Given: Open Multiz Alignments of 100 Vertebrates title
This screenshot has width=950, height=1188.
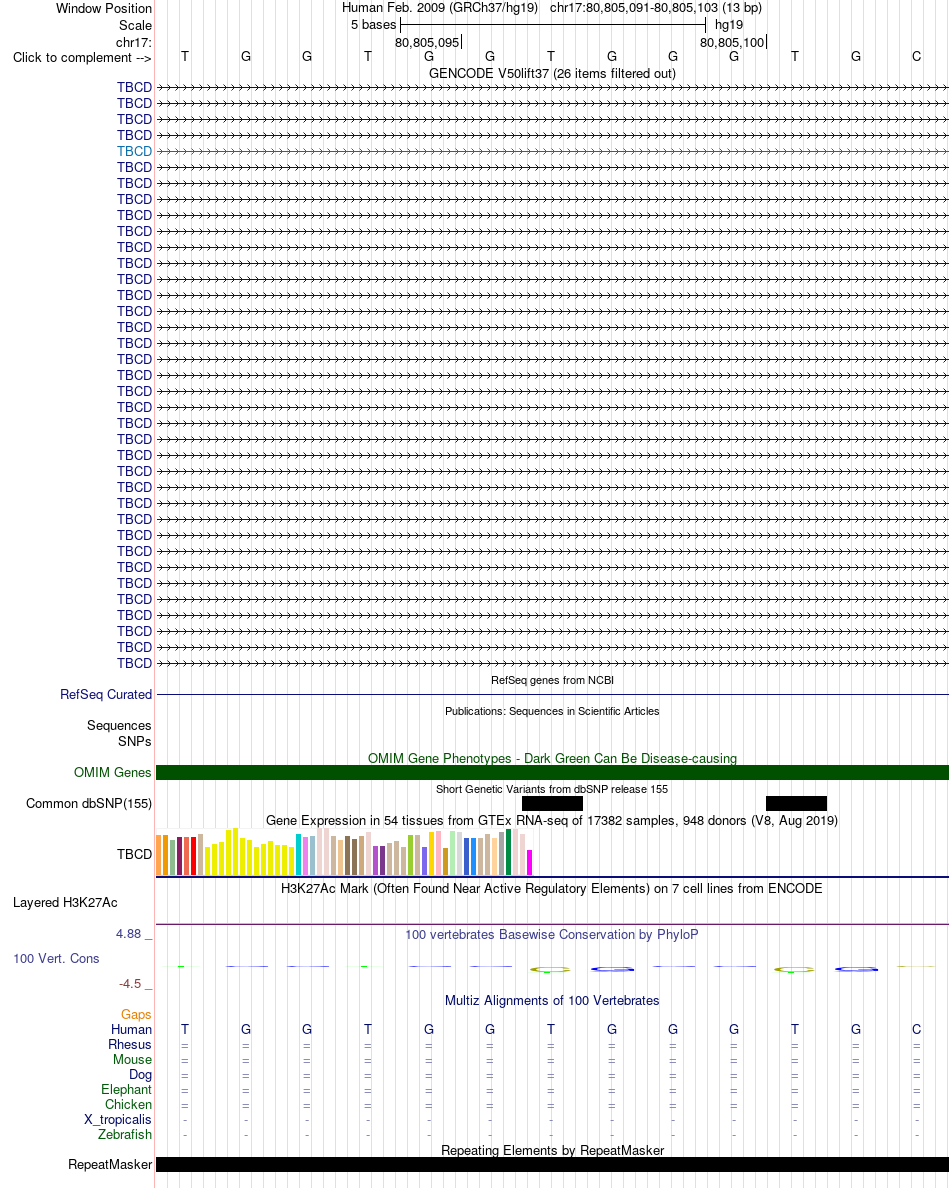Looking at the screenshot, I should [552, 1001].
